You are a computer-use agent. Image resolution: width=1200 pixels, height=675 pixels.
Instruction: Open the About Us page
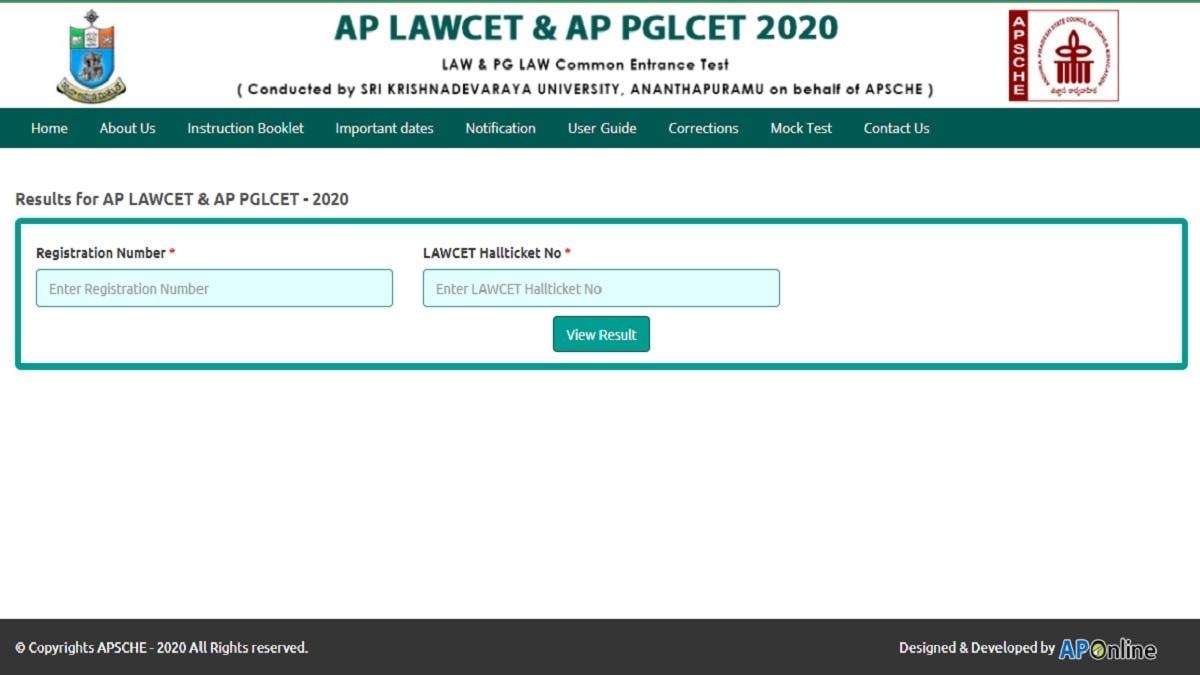coord(127,128)
